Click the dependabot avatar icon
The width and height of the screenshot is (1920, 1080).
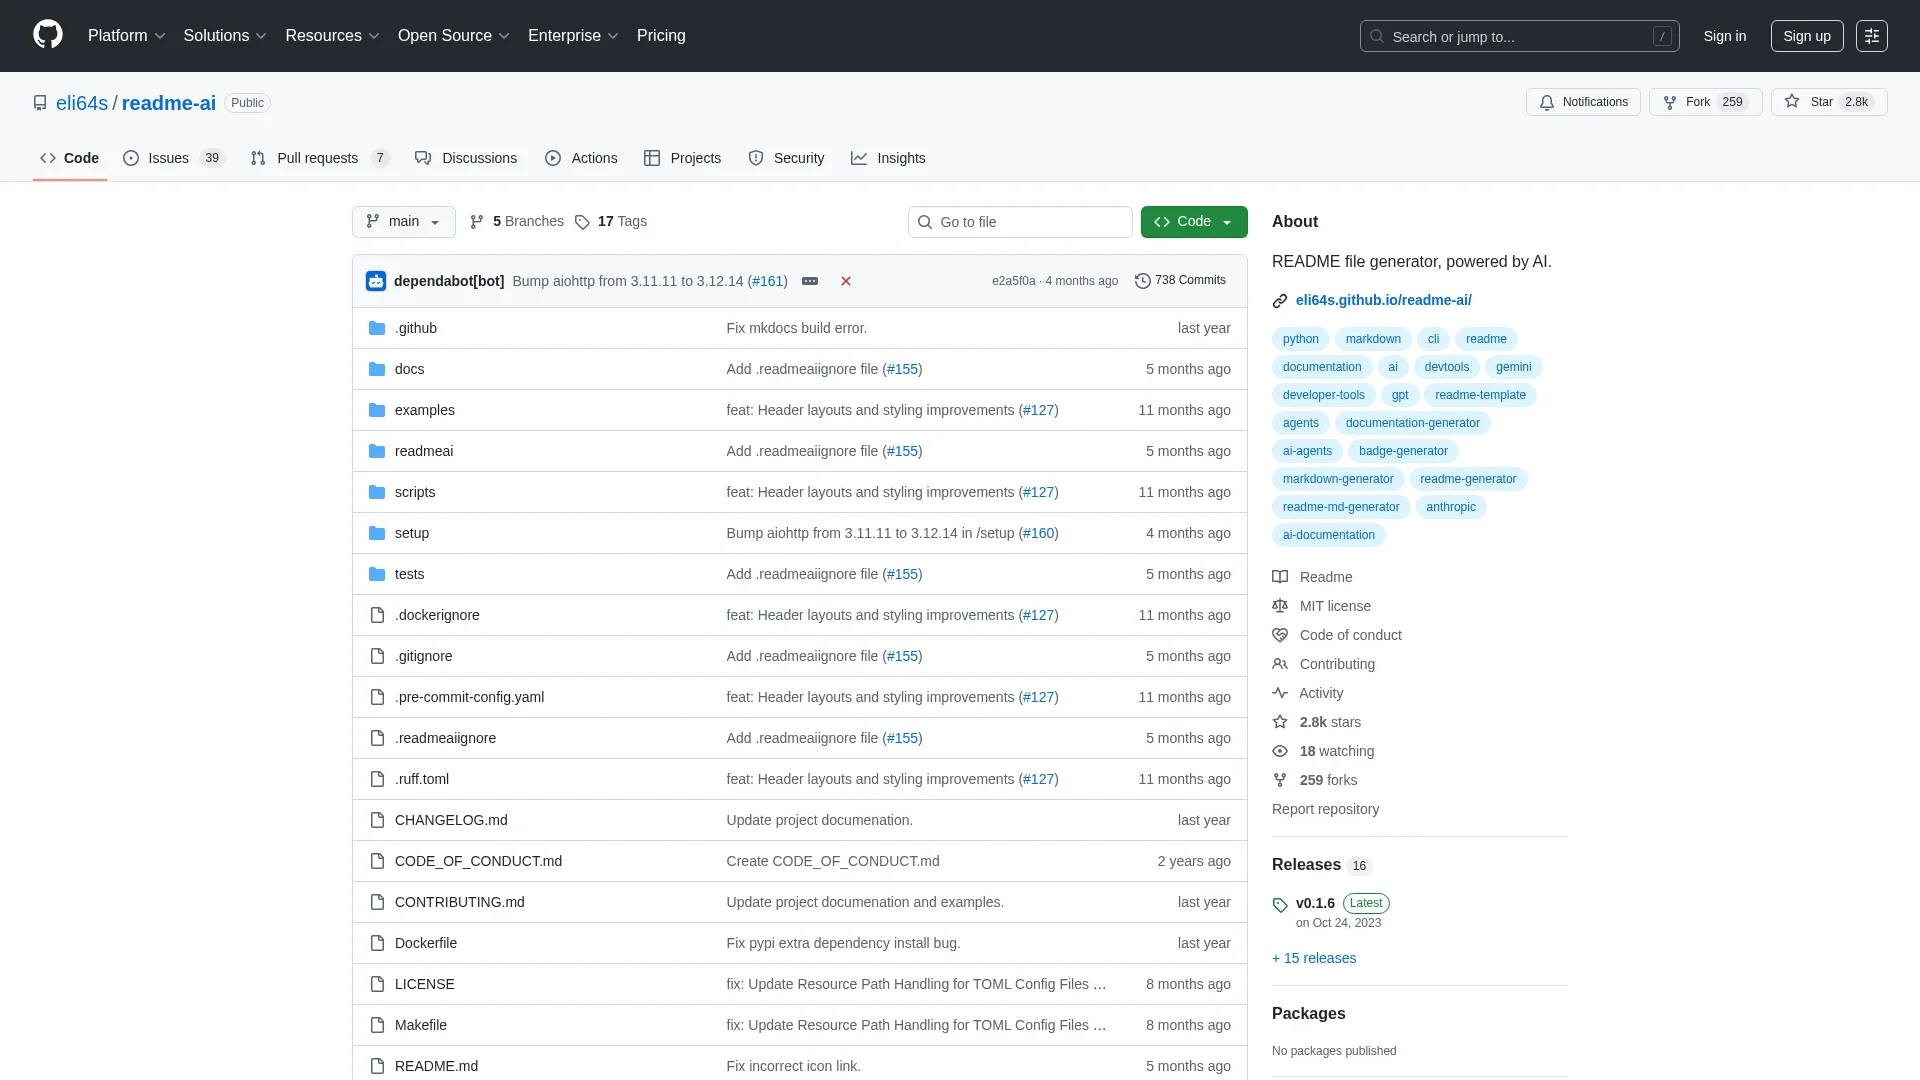tap(376, 281)
